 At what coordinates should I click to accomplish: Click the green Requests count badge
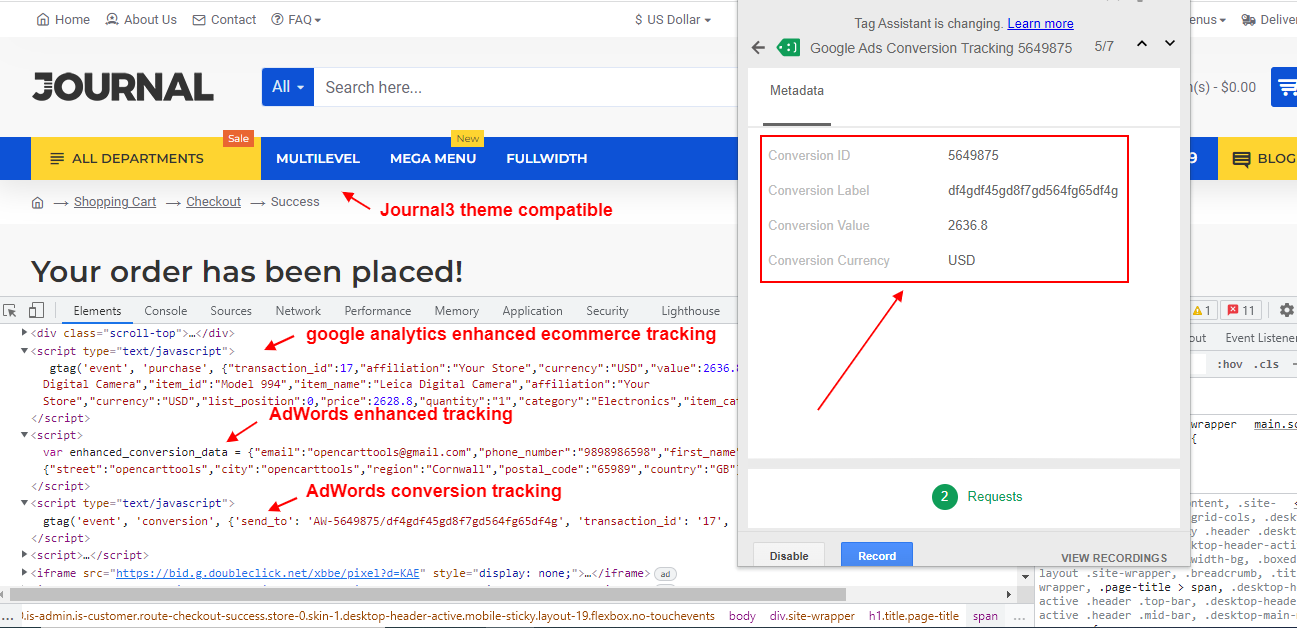pyautogui.click(x=945, y=496)
